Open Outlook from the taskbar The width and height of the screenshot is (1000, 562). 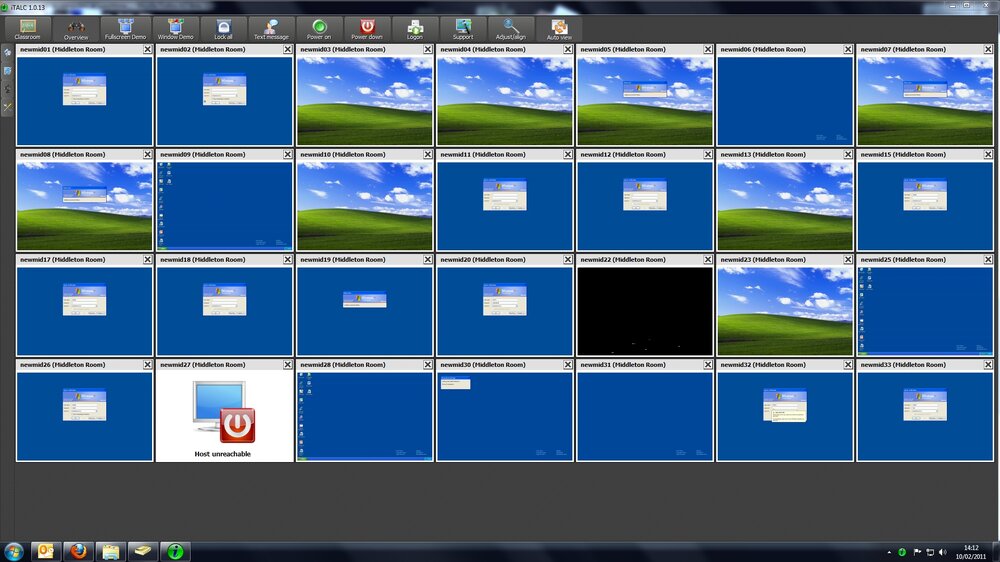(46, 551)
